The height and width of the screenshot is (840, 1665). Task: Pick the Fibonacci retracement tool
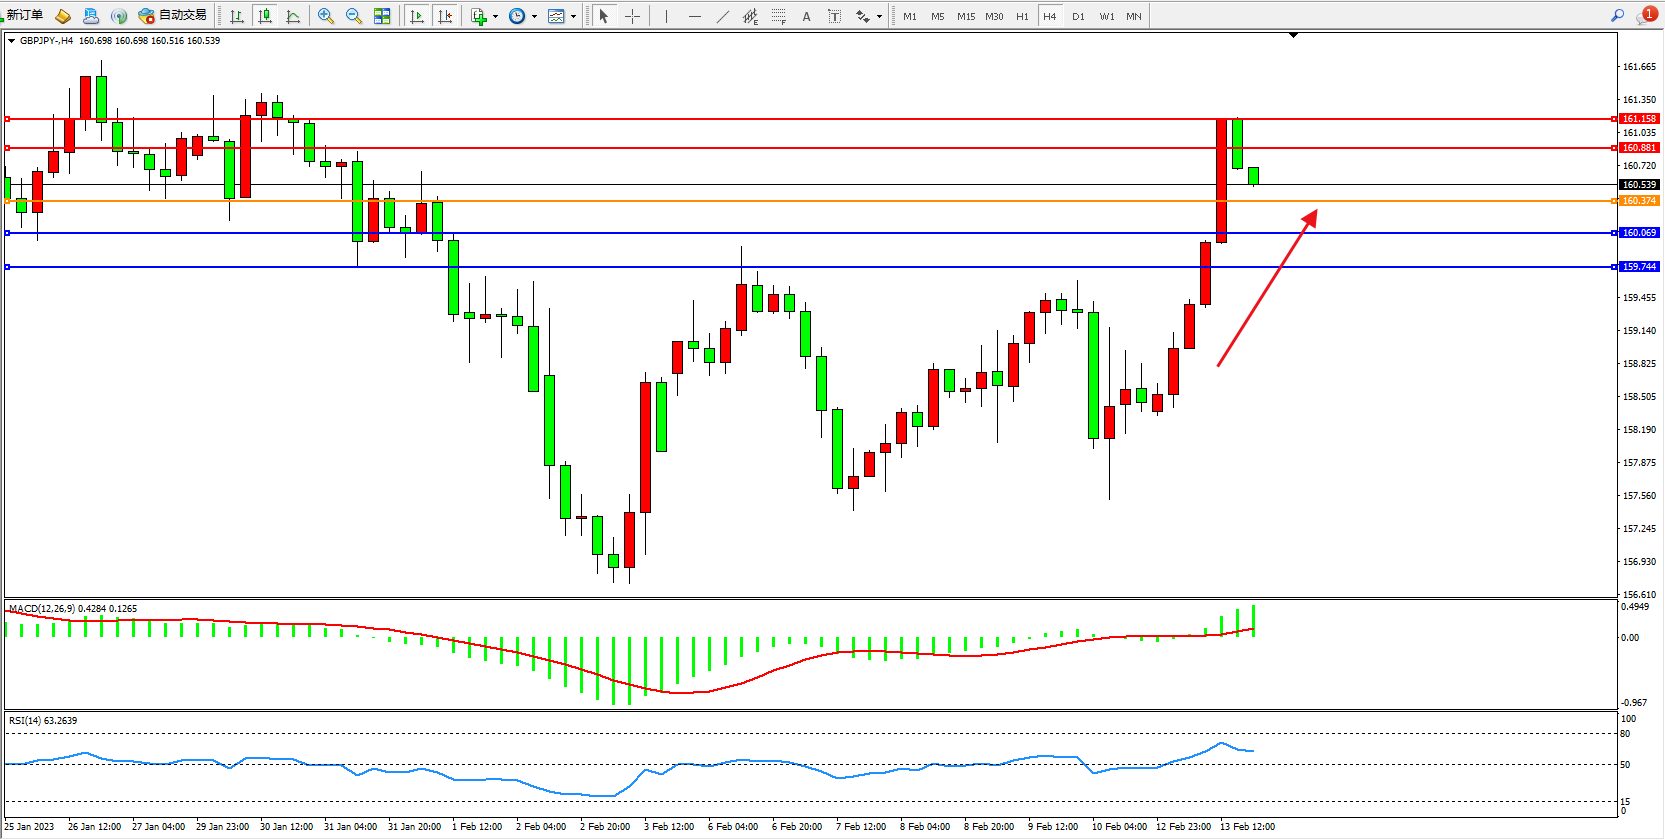point(779,16)
